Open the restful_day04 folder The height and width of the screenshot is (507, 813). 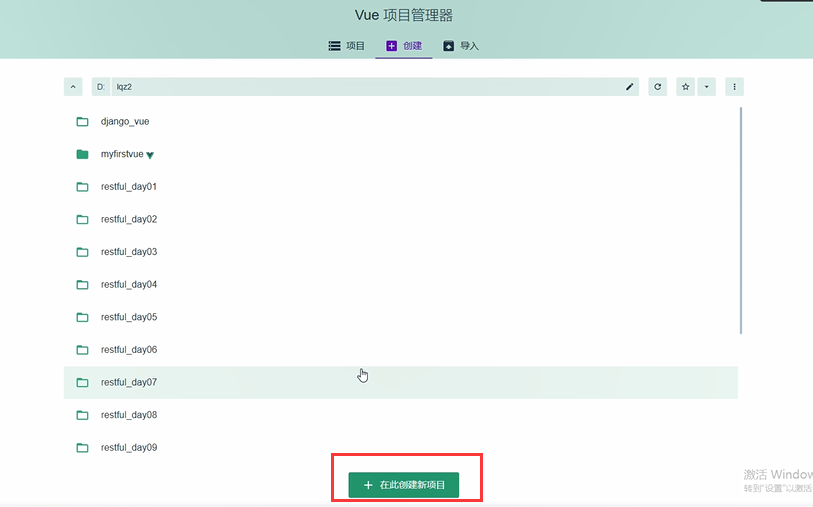401,285
